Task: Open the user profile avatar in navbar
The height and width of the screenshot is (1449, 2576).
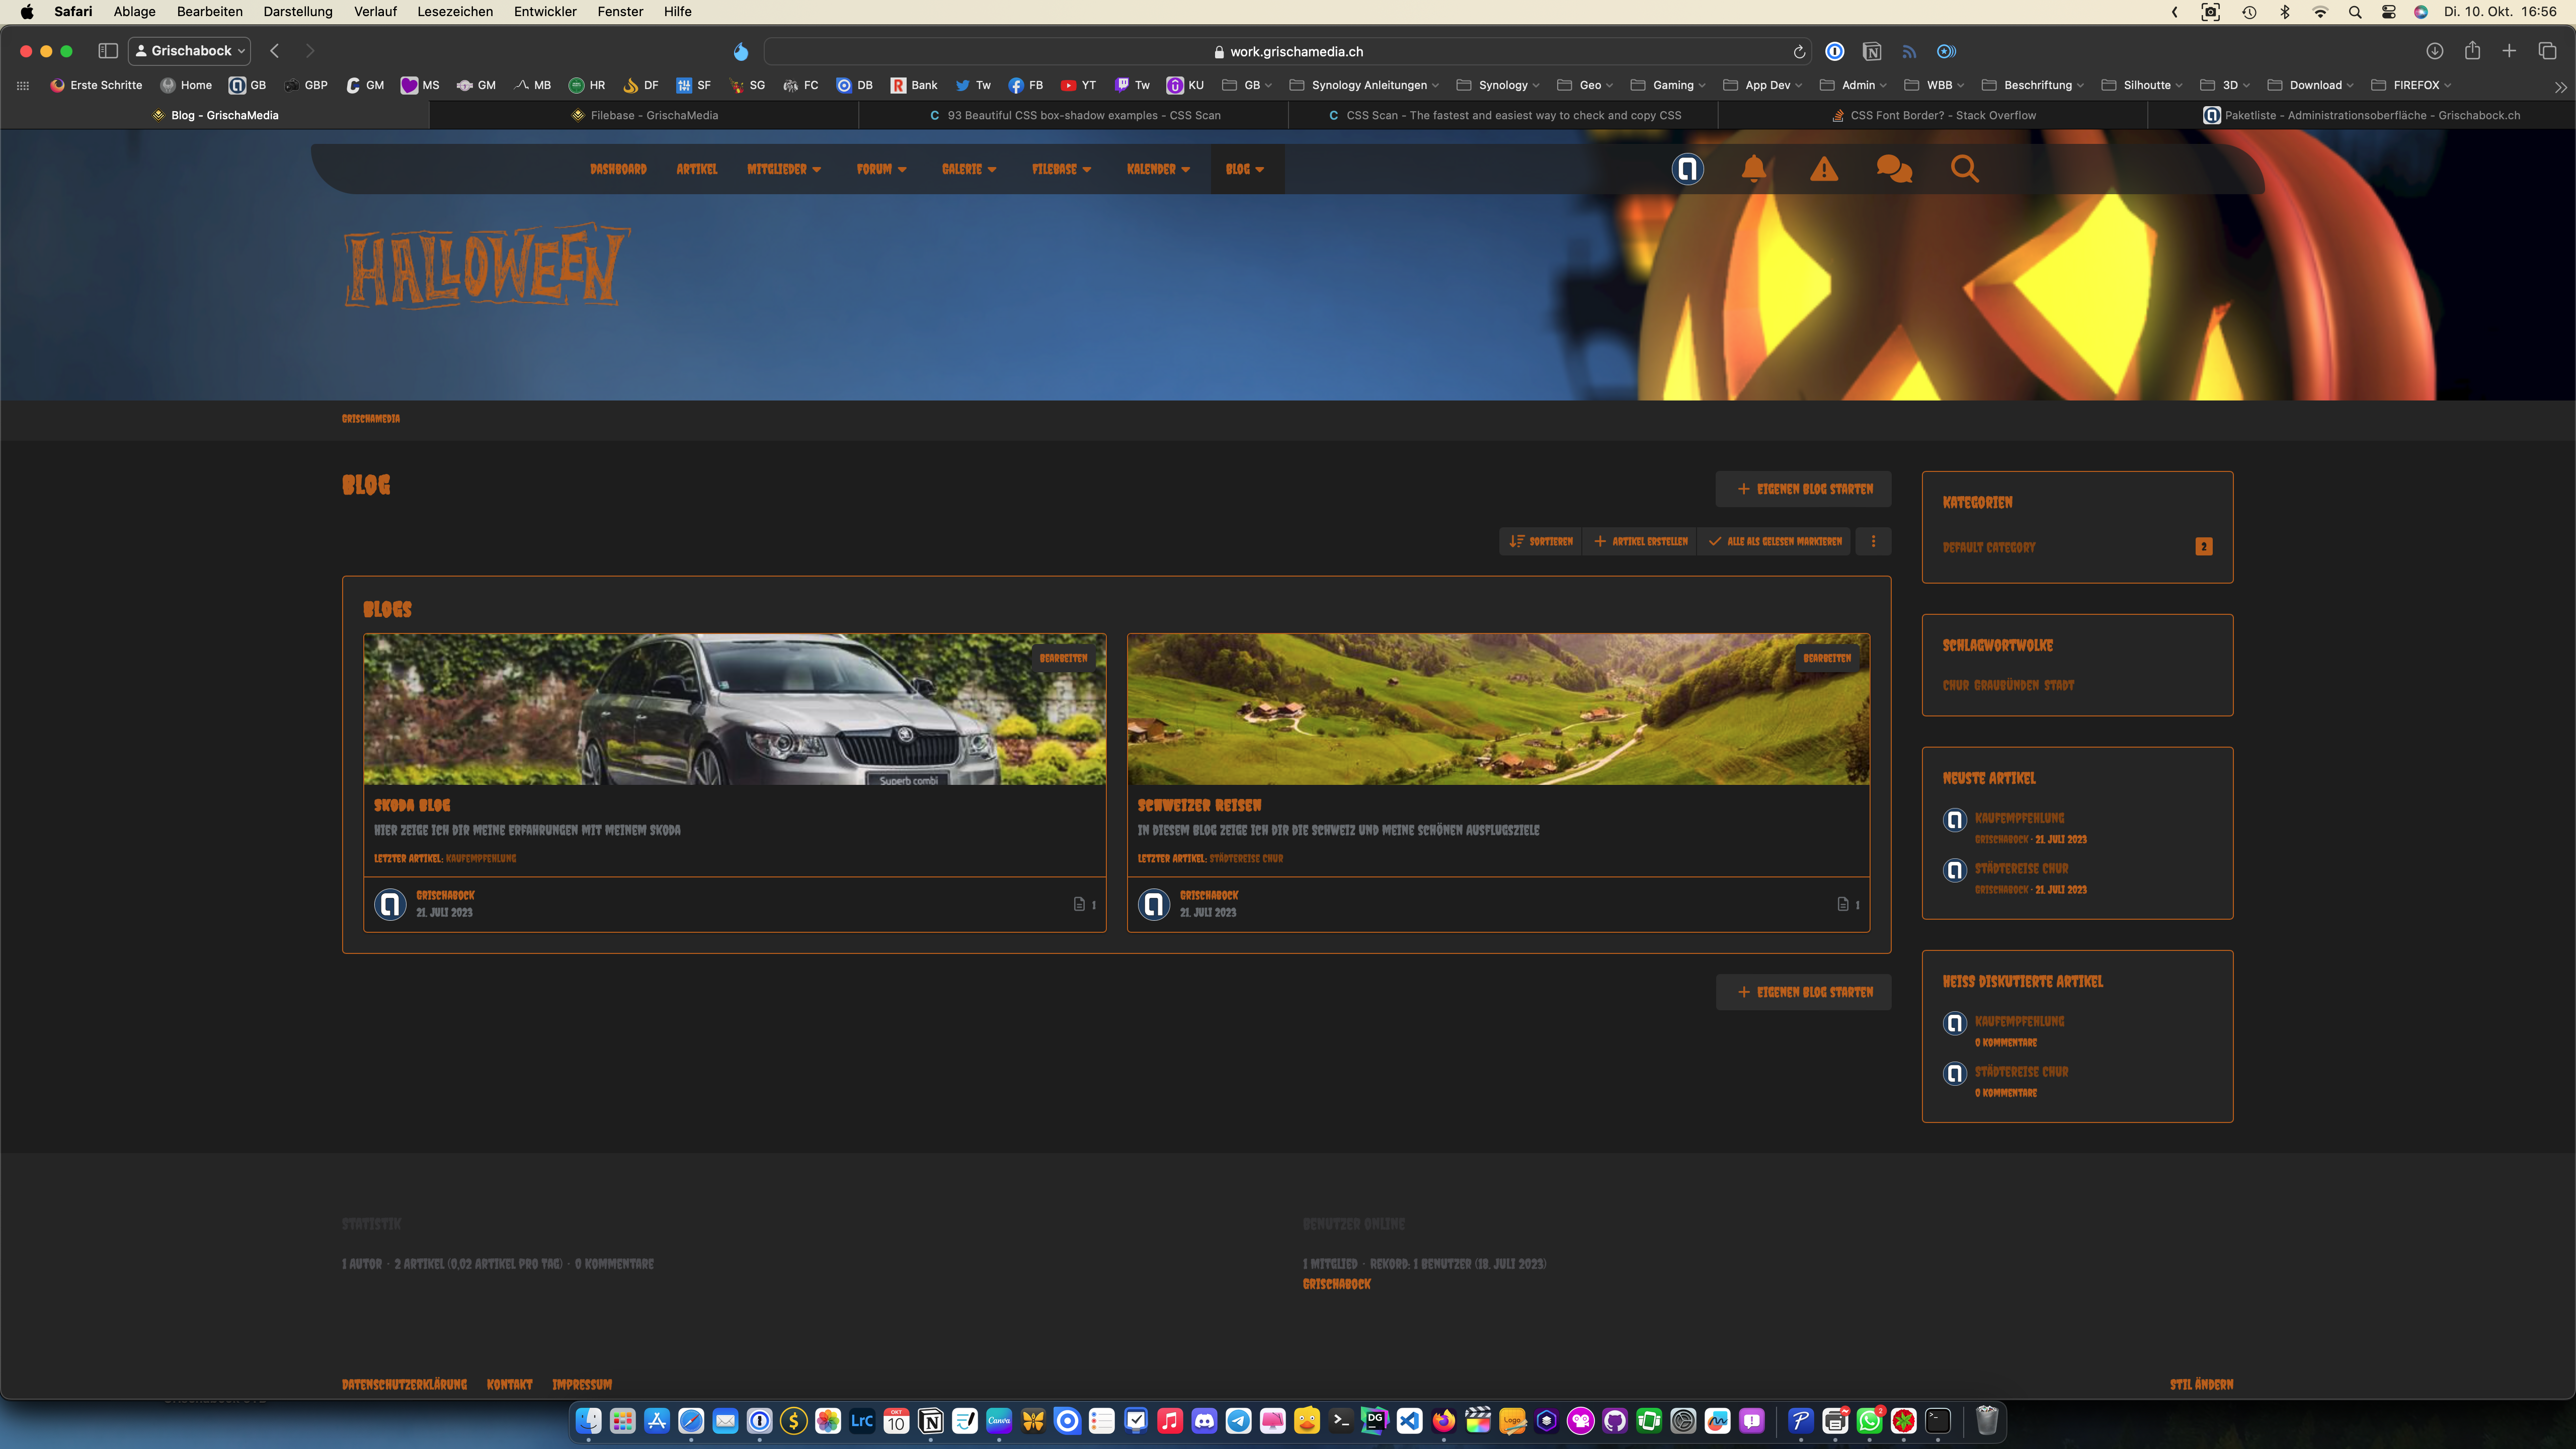Action: (x=1687, y=168)
